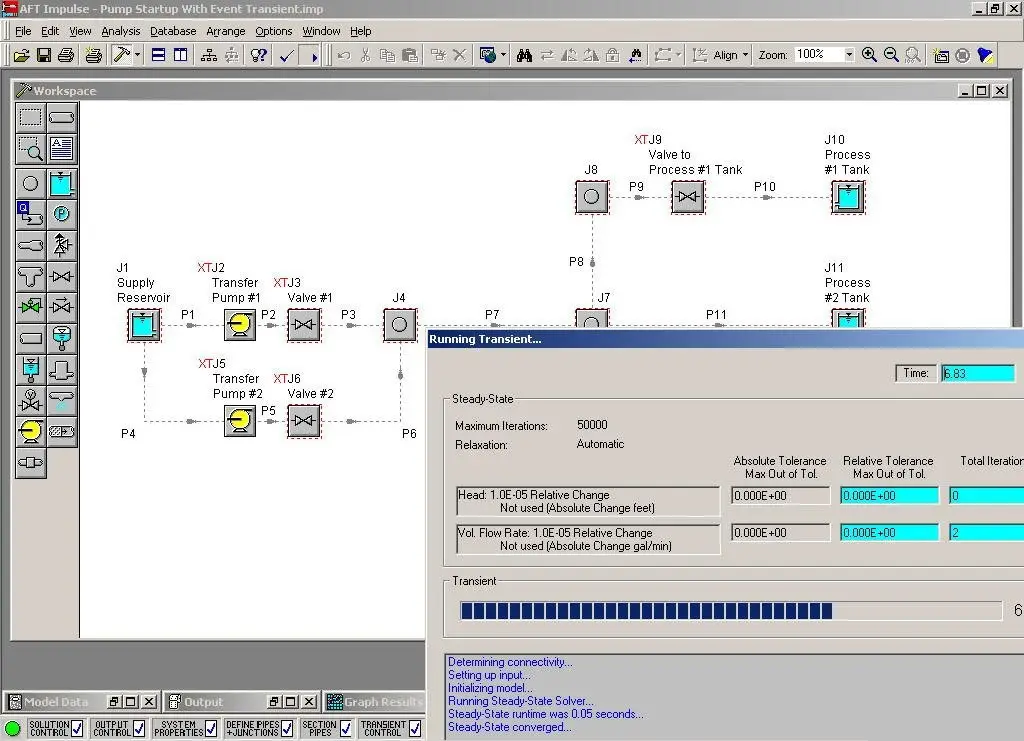This screenshot has height=741, width=1024.
Task: Open the Database menu
Action: click(x=173, y=31)
